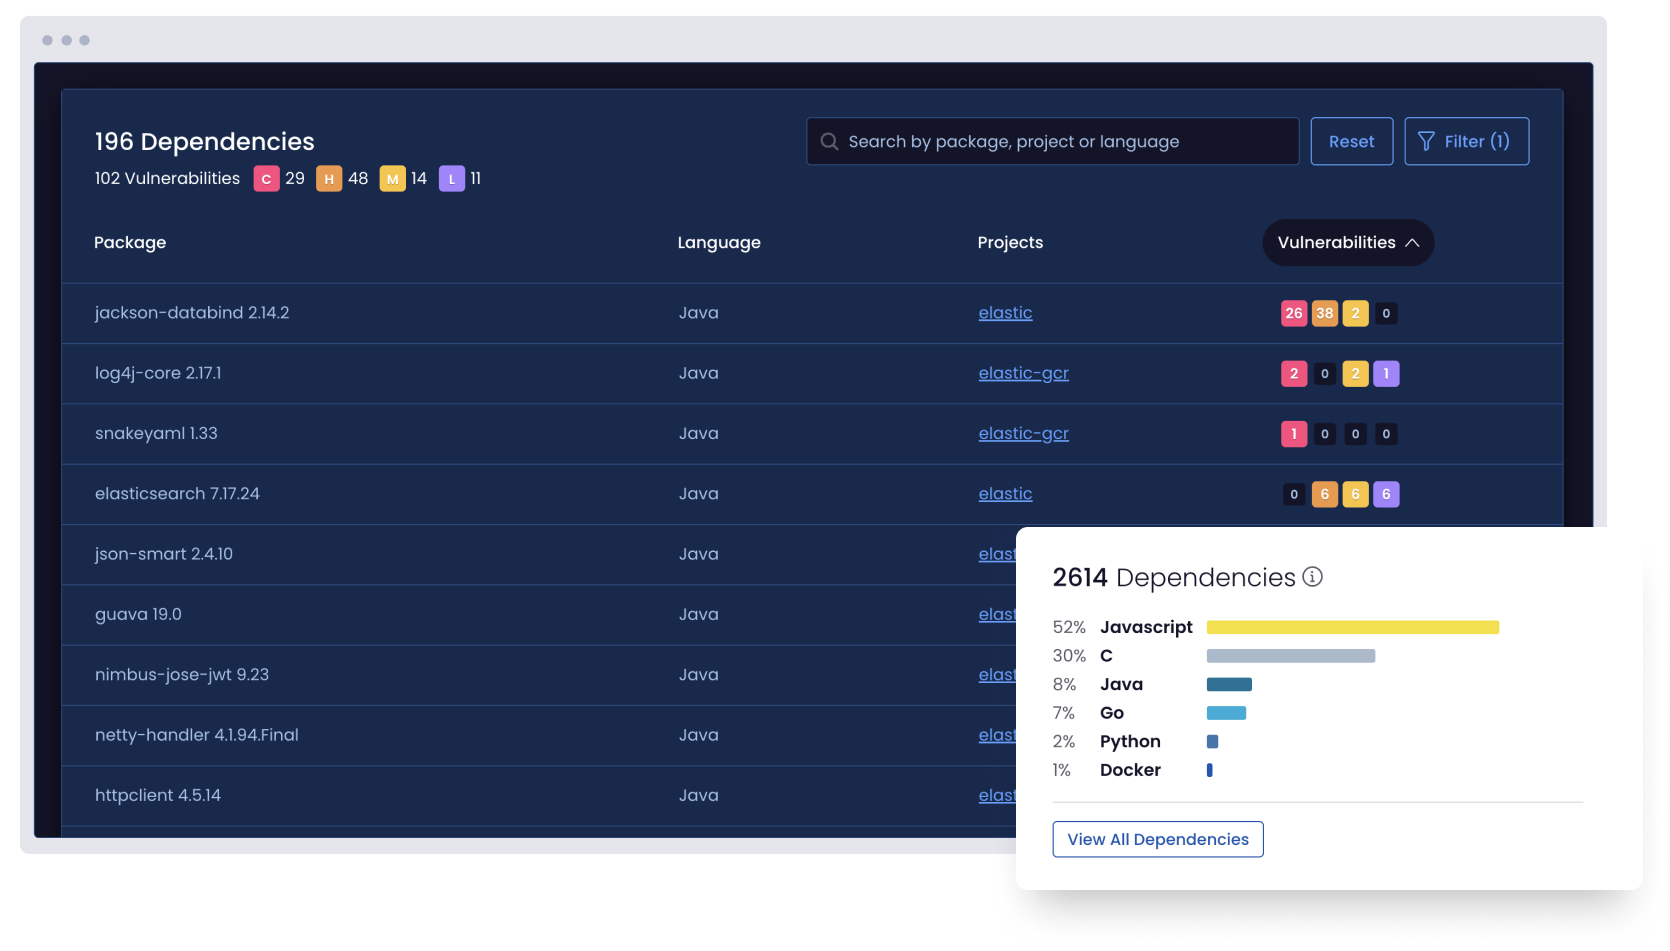
Task: Click jackson-databind critical count badge 26
Action: [1293, 313]
